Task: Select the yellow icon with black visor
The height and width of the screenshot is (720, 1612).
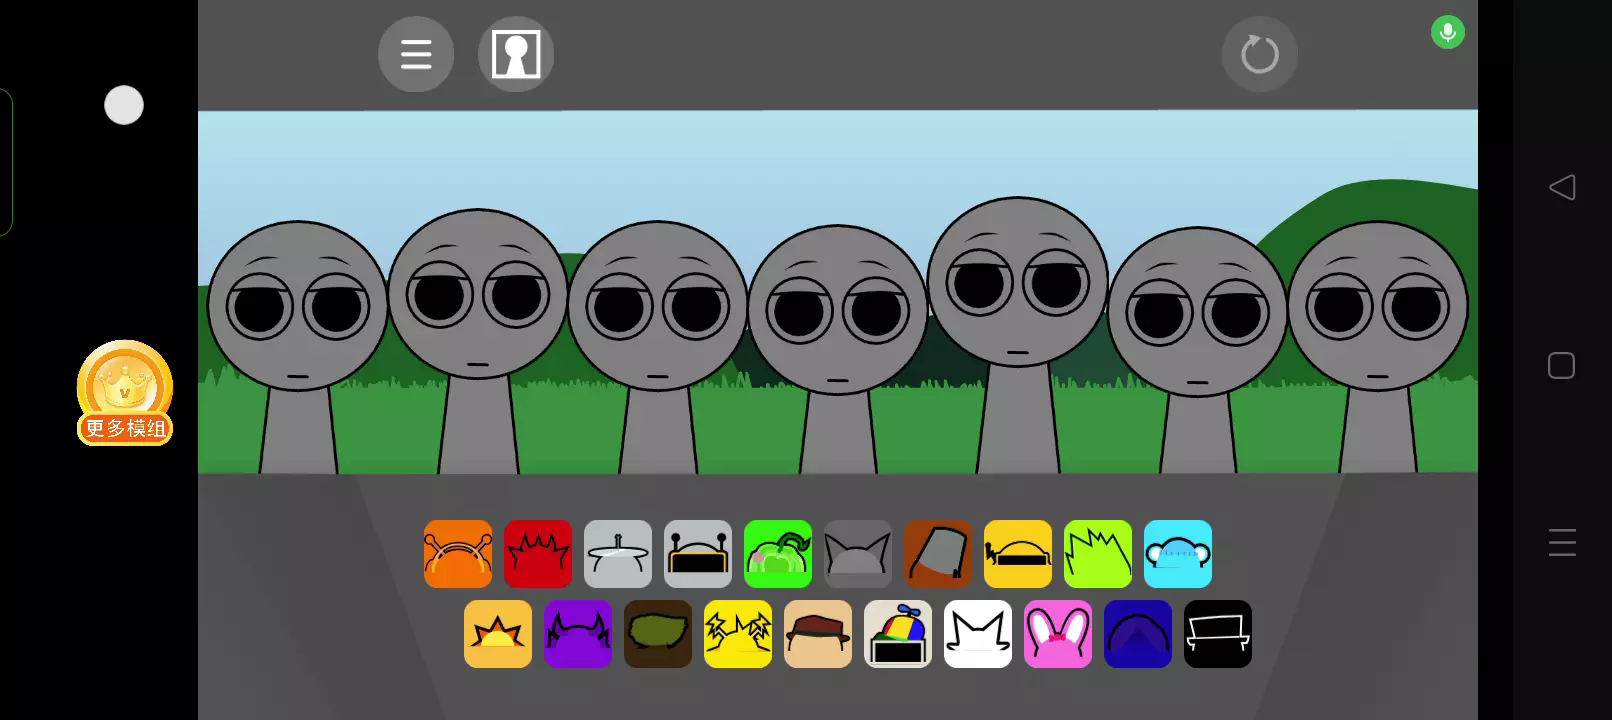Action: pyautogui.click(x=1018, y=554)
